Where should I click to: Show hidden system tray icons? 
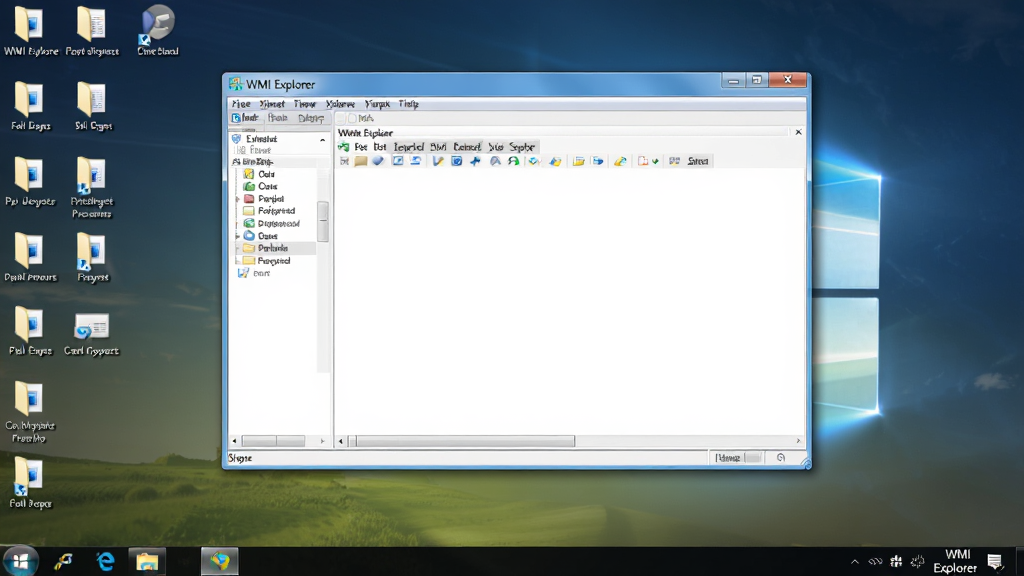coord(855,562)
